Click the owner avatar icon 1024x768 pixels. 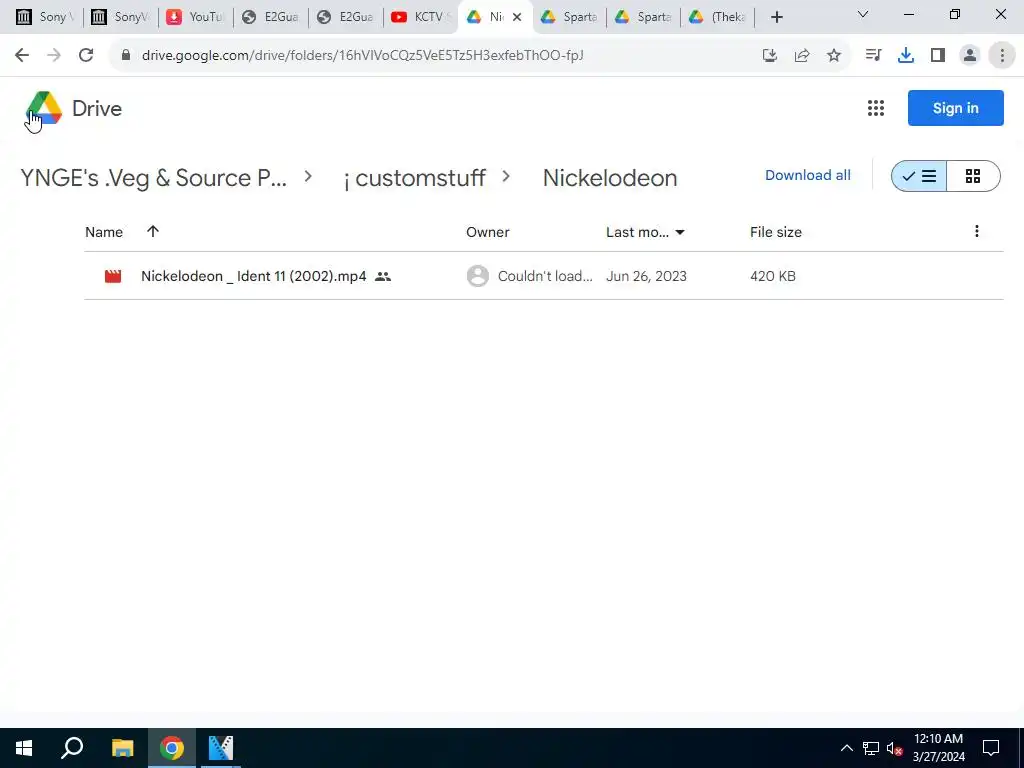477,276
